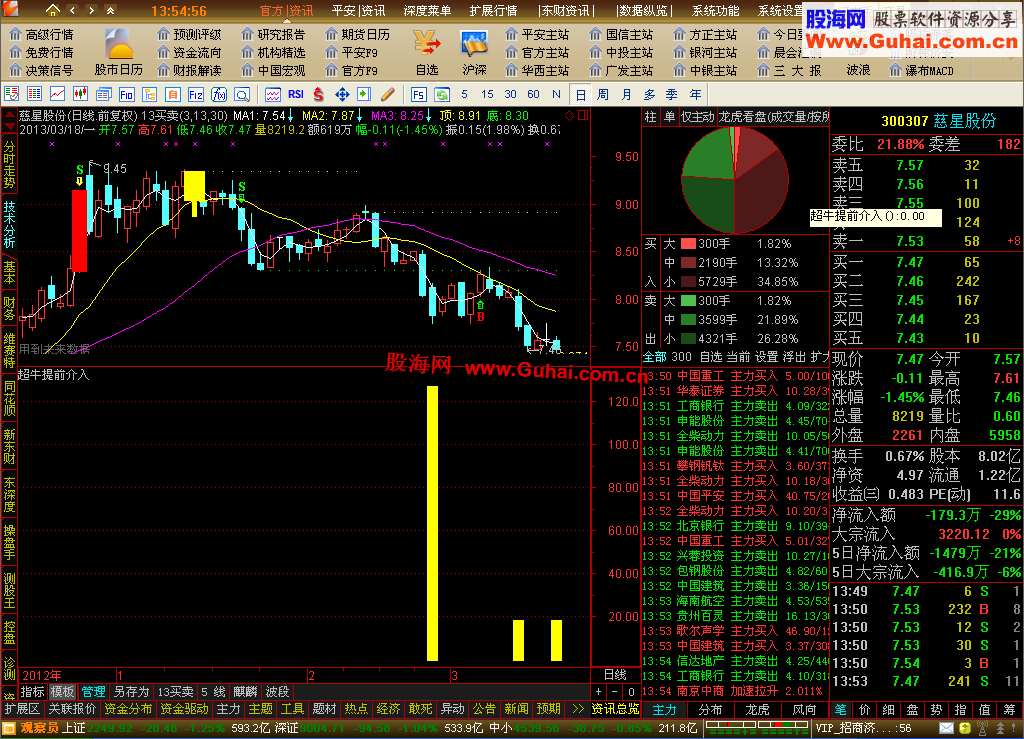Click the F10 company info icon
The height and width of the screenshot is (739, 1024).
(127, 95)
